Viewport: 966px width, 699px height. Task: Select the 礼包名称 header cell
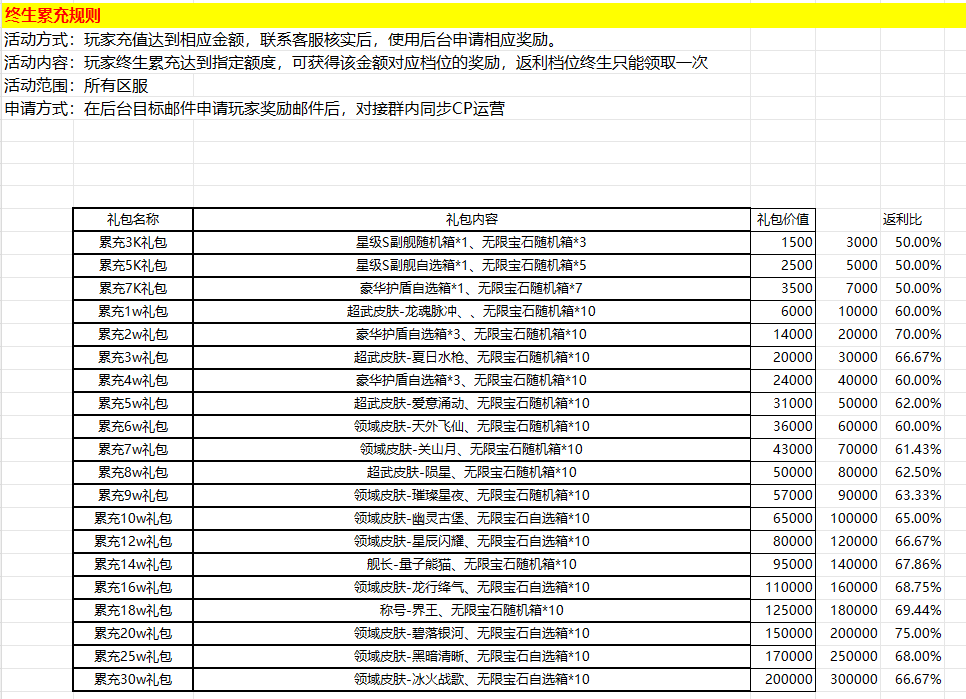click(133, 219)
